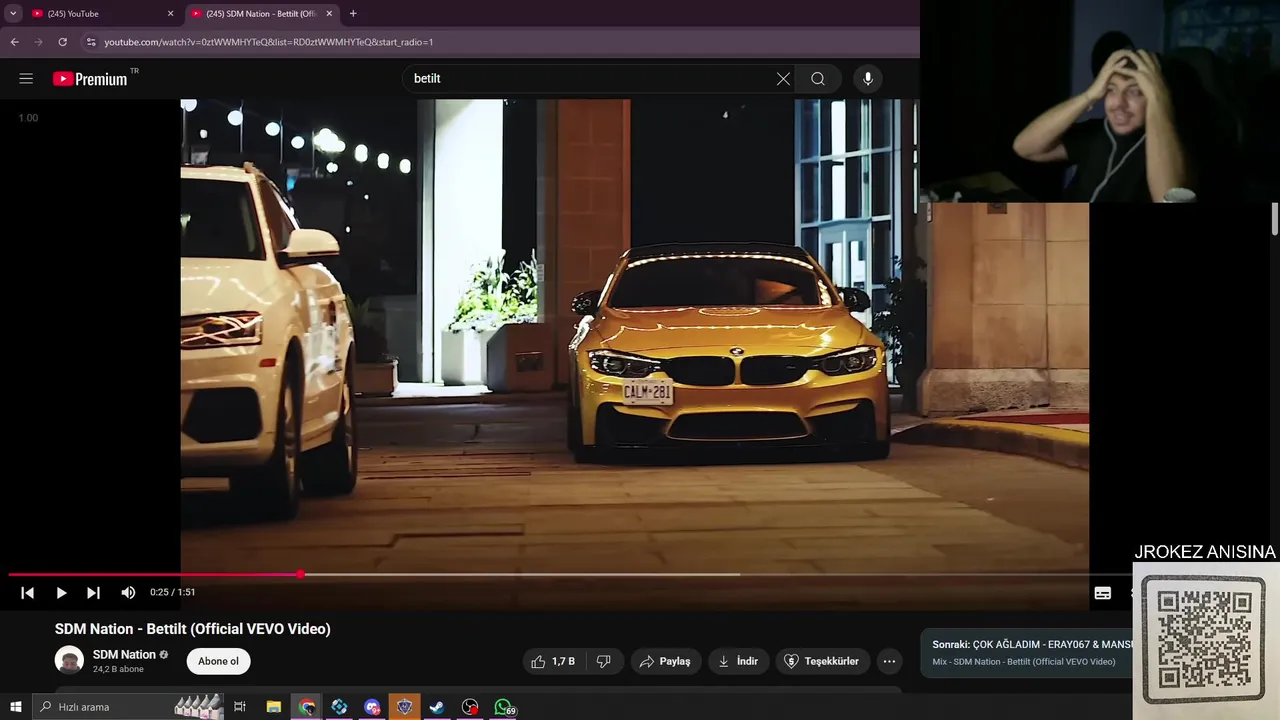This screenshot has width=1280, height=720.
Task: Click the 'Hızlı arama' taskbar search box
Action: pyautogui.click(x=130, y=707)
